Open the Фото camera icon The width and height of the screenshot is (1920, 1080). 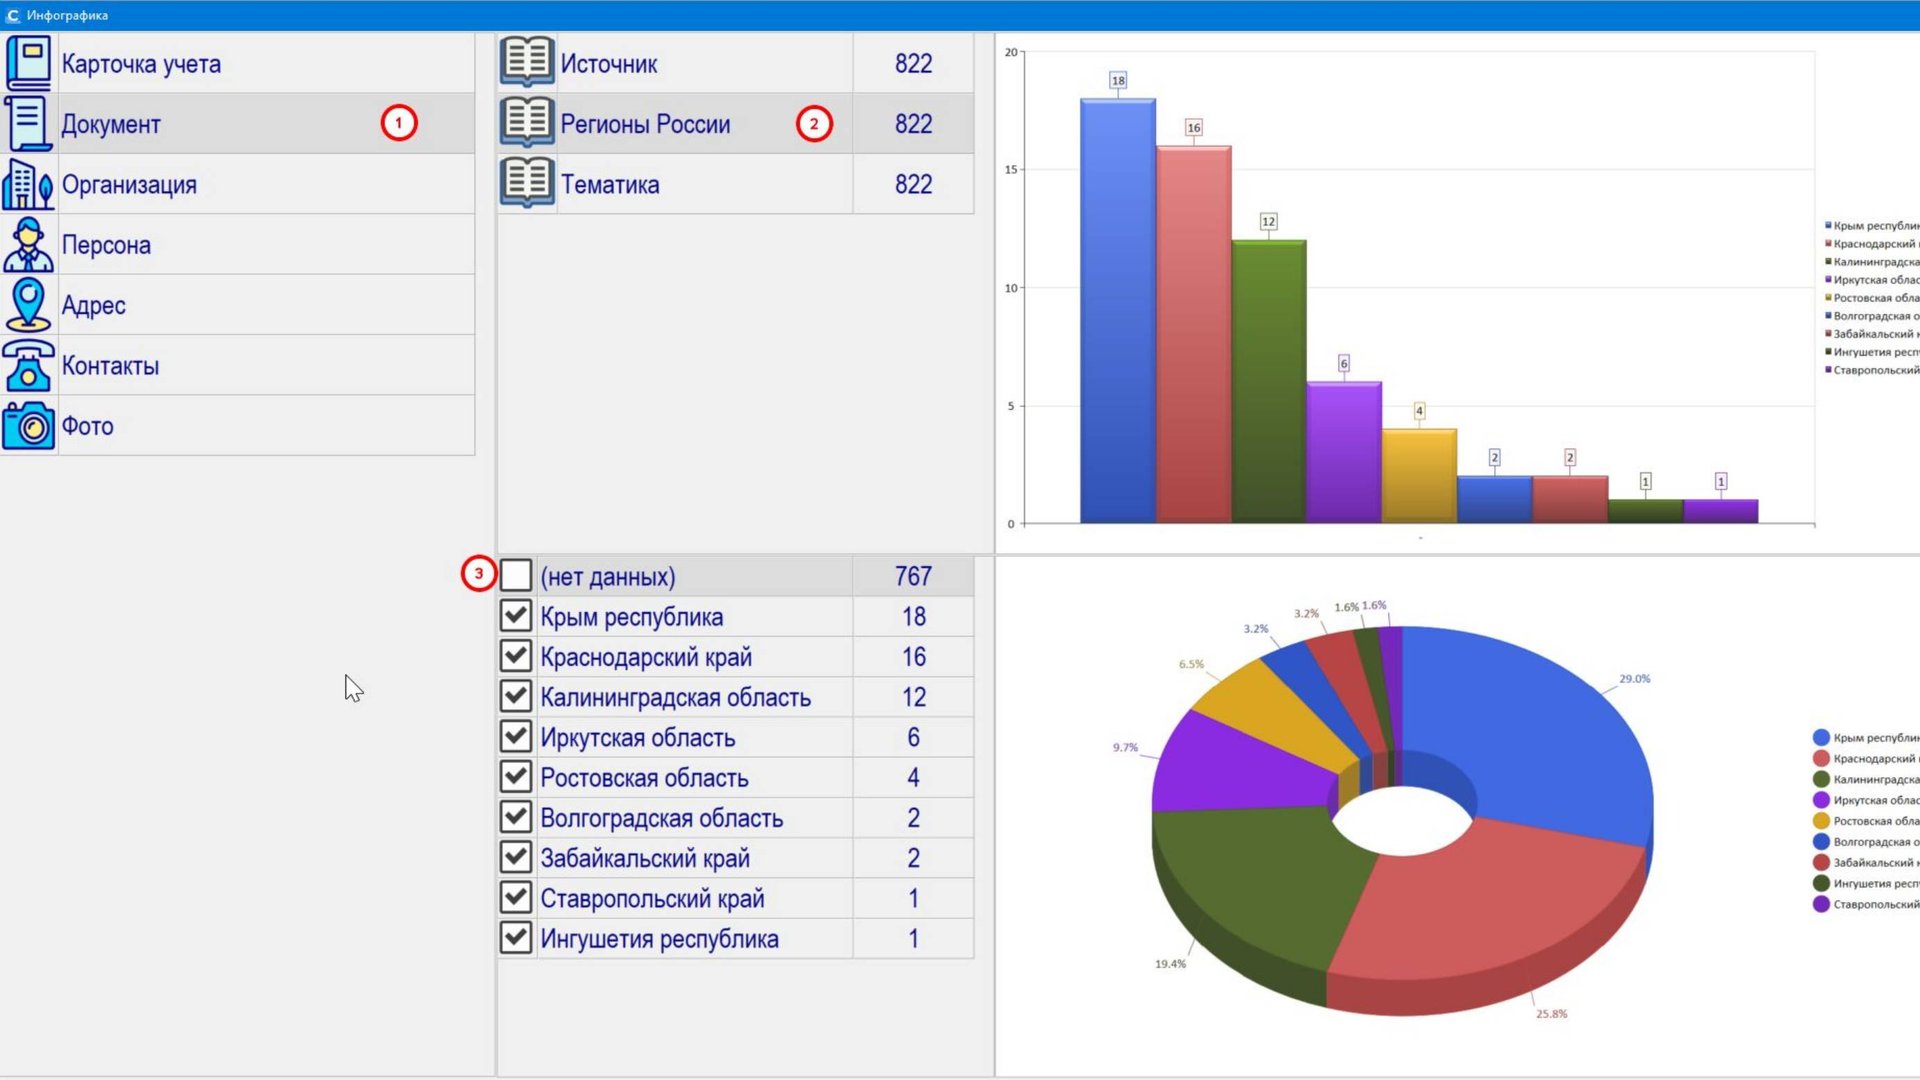click(28, 426)
